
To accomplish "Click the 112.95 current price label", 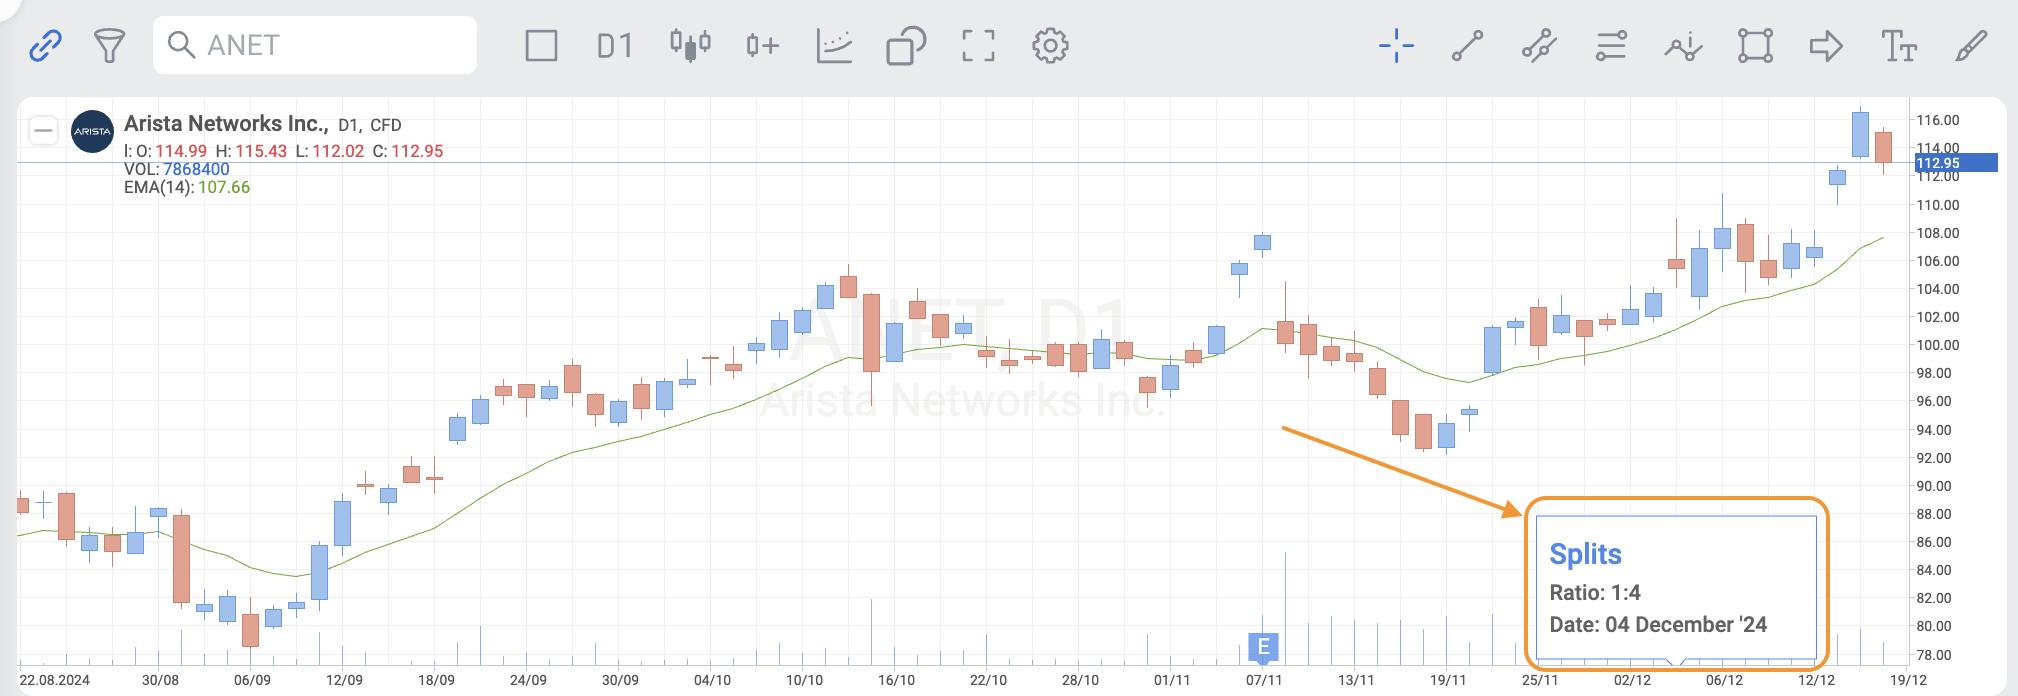I will point(1955,163).
